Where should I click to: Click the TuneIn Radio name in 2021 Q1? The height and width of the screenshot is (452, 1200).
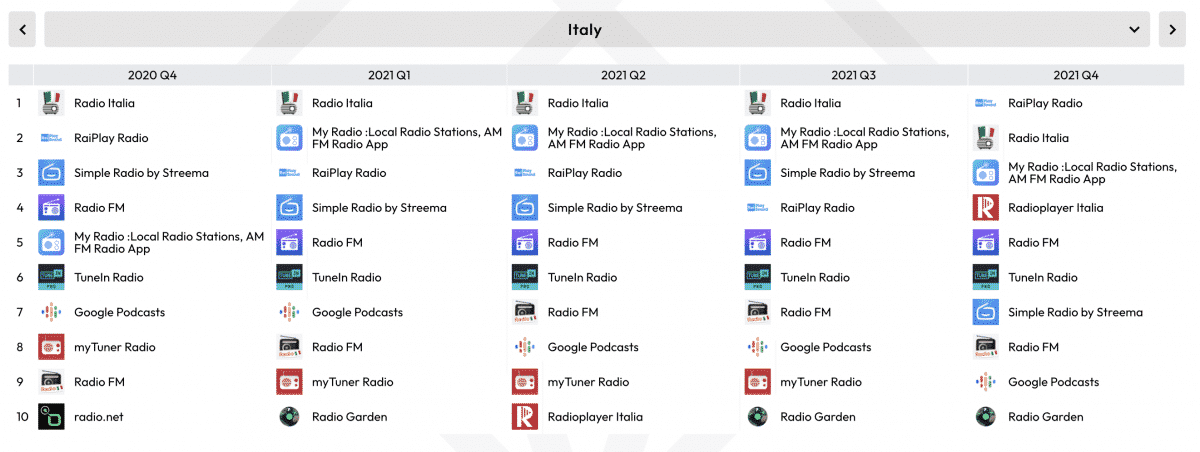[x=347, y=277]
